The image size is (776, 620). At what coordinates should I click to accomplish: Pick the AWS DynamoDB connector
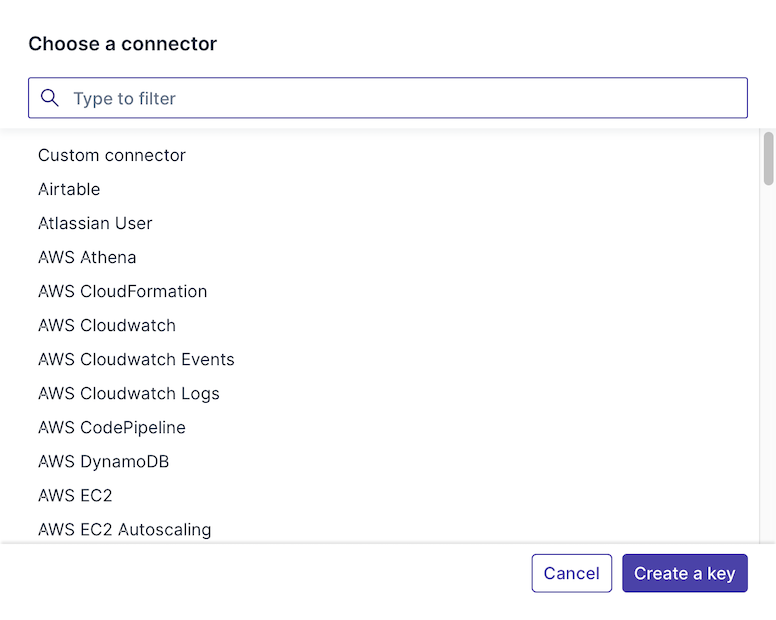point(103,461)
